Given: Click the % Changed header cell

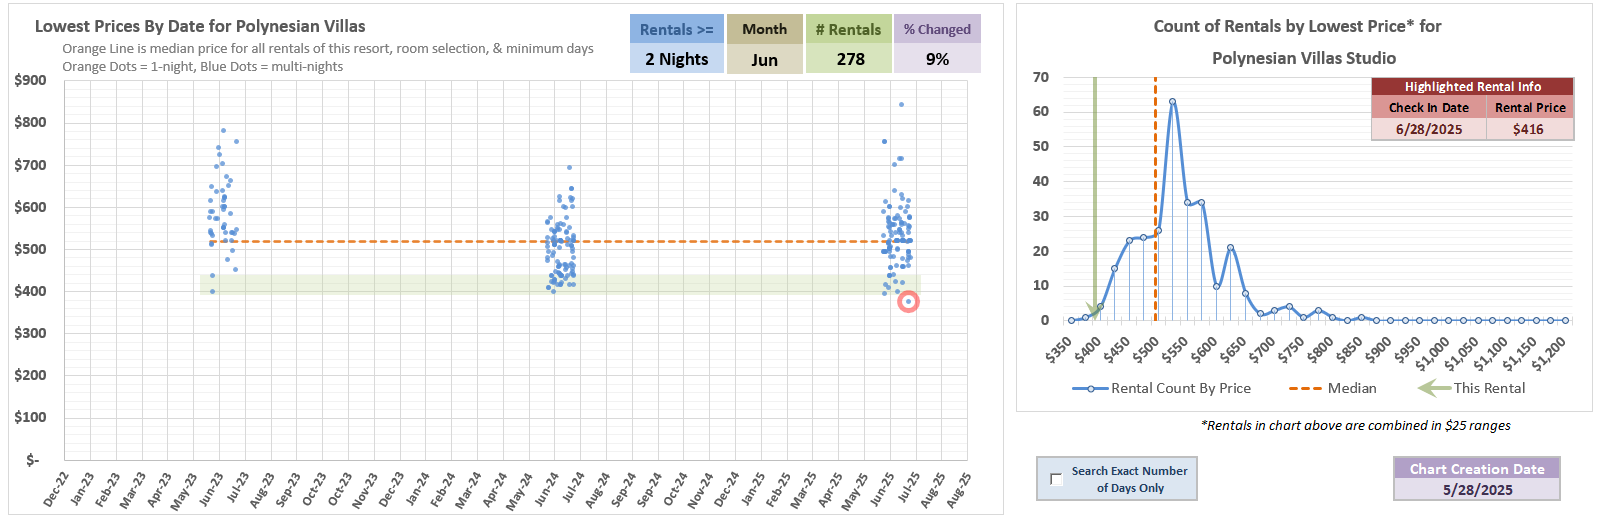Looking at the screenshot, I should [937, 29].
